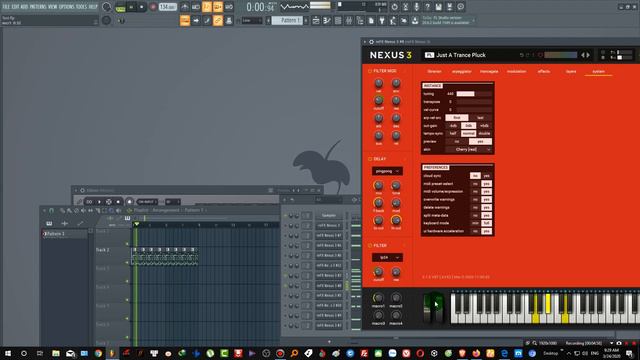Set tempo sync to half
Viewport: 640px width, 360px height.
453,133
